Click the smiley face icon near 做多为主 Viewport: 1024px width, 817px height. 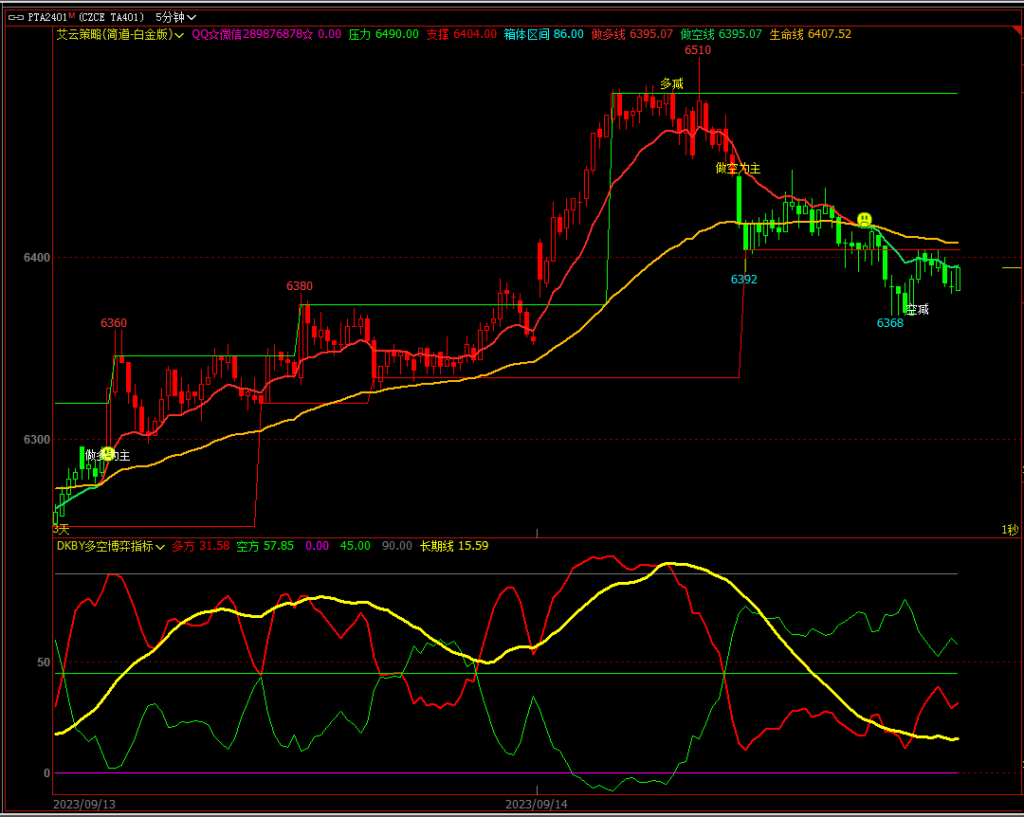[107, 454]
